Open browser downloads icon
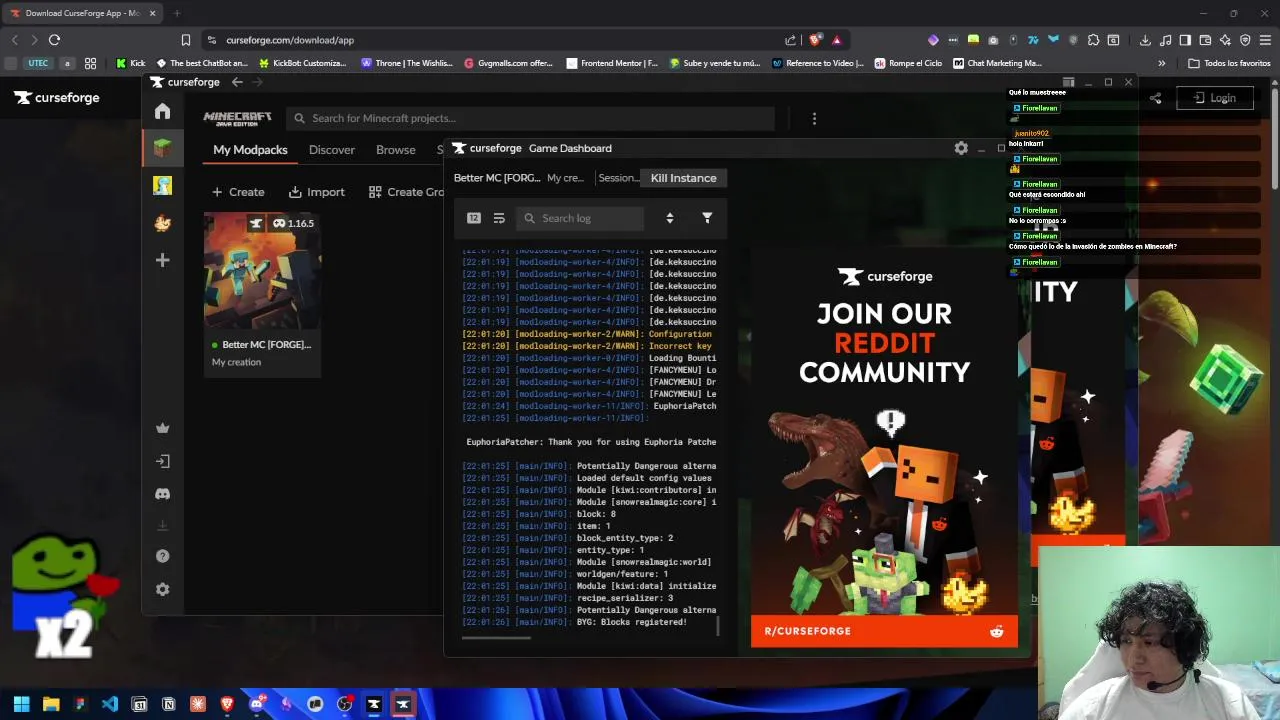Screen dimensions: 1280x720 (x=1145, y=40)
